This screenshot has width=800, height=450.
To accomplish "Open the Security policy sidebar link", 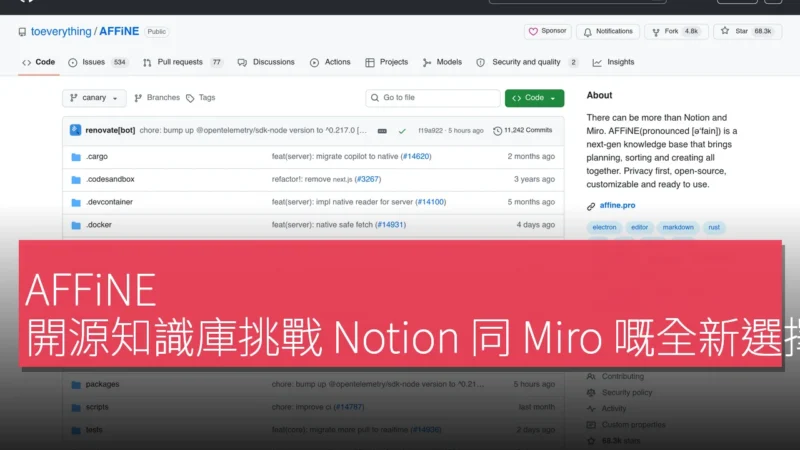I will 627,392.
